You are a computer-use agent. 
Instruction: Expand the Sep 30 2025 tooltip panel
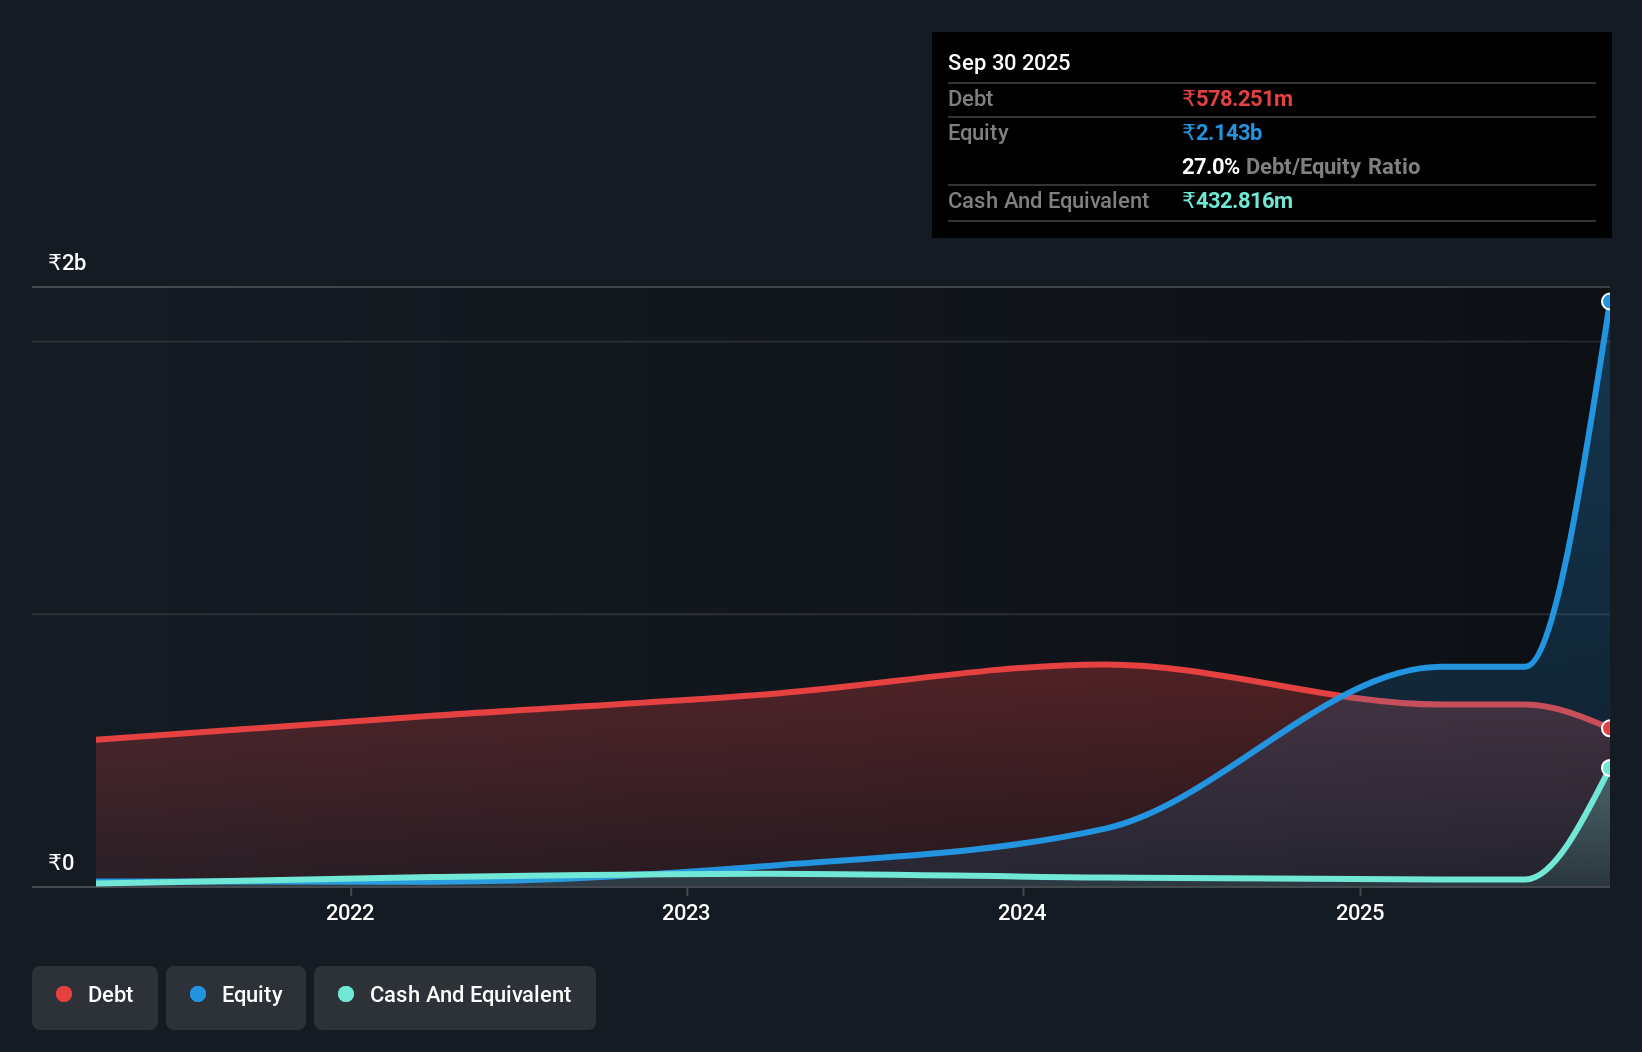[1009, 62]
